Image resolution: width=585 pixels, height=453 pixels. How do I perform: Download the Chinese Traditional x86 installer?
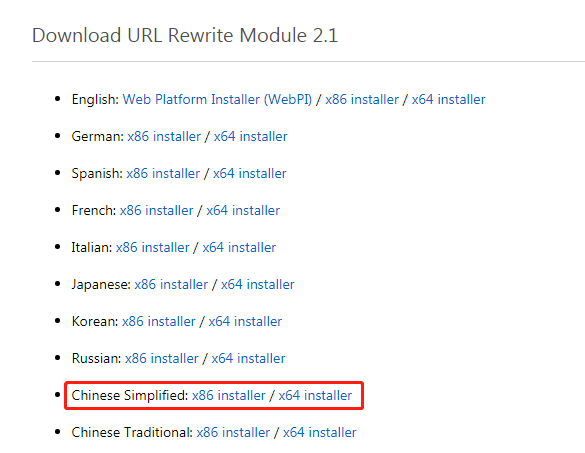pyautogui.click(x=233, y=432)
